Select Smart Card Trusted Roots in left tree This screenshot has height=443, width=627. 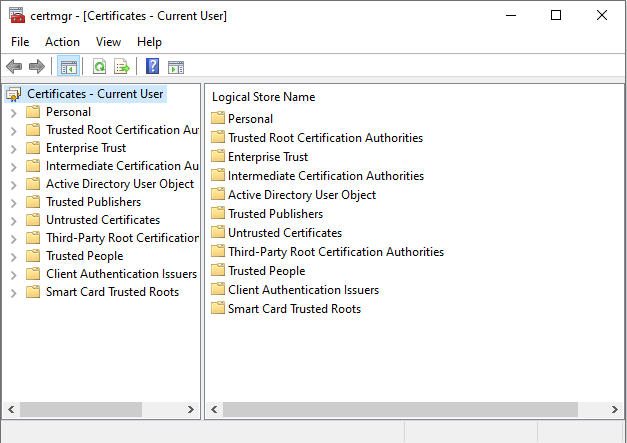(x=112, y=292)
